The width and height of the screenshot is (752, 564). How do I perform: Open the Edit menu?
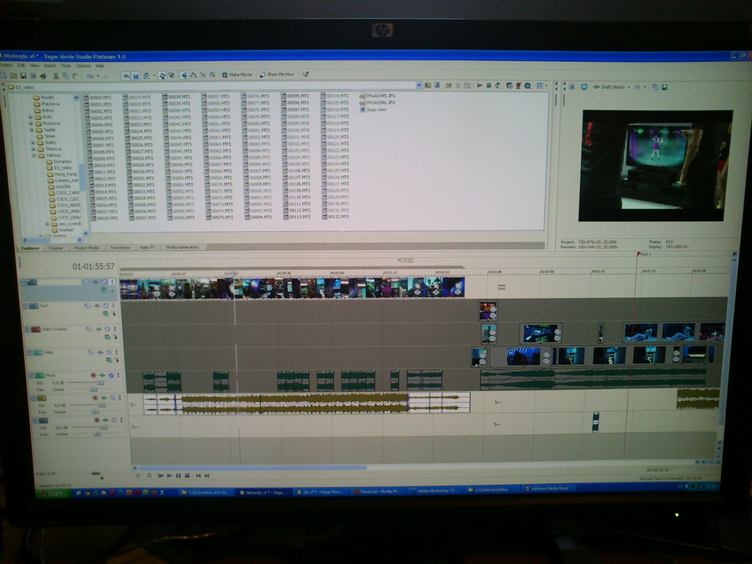(x=21, y=66)
